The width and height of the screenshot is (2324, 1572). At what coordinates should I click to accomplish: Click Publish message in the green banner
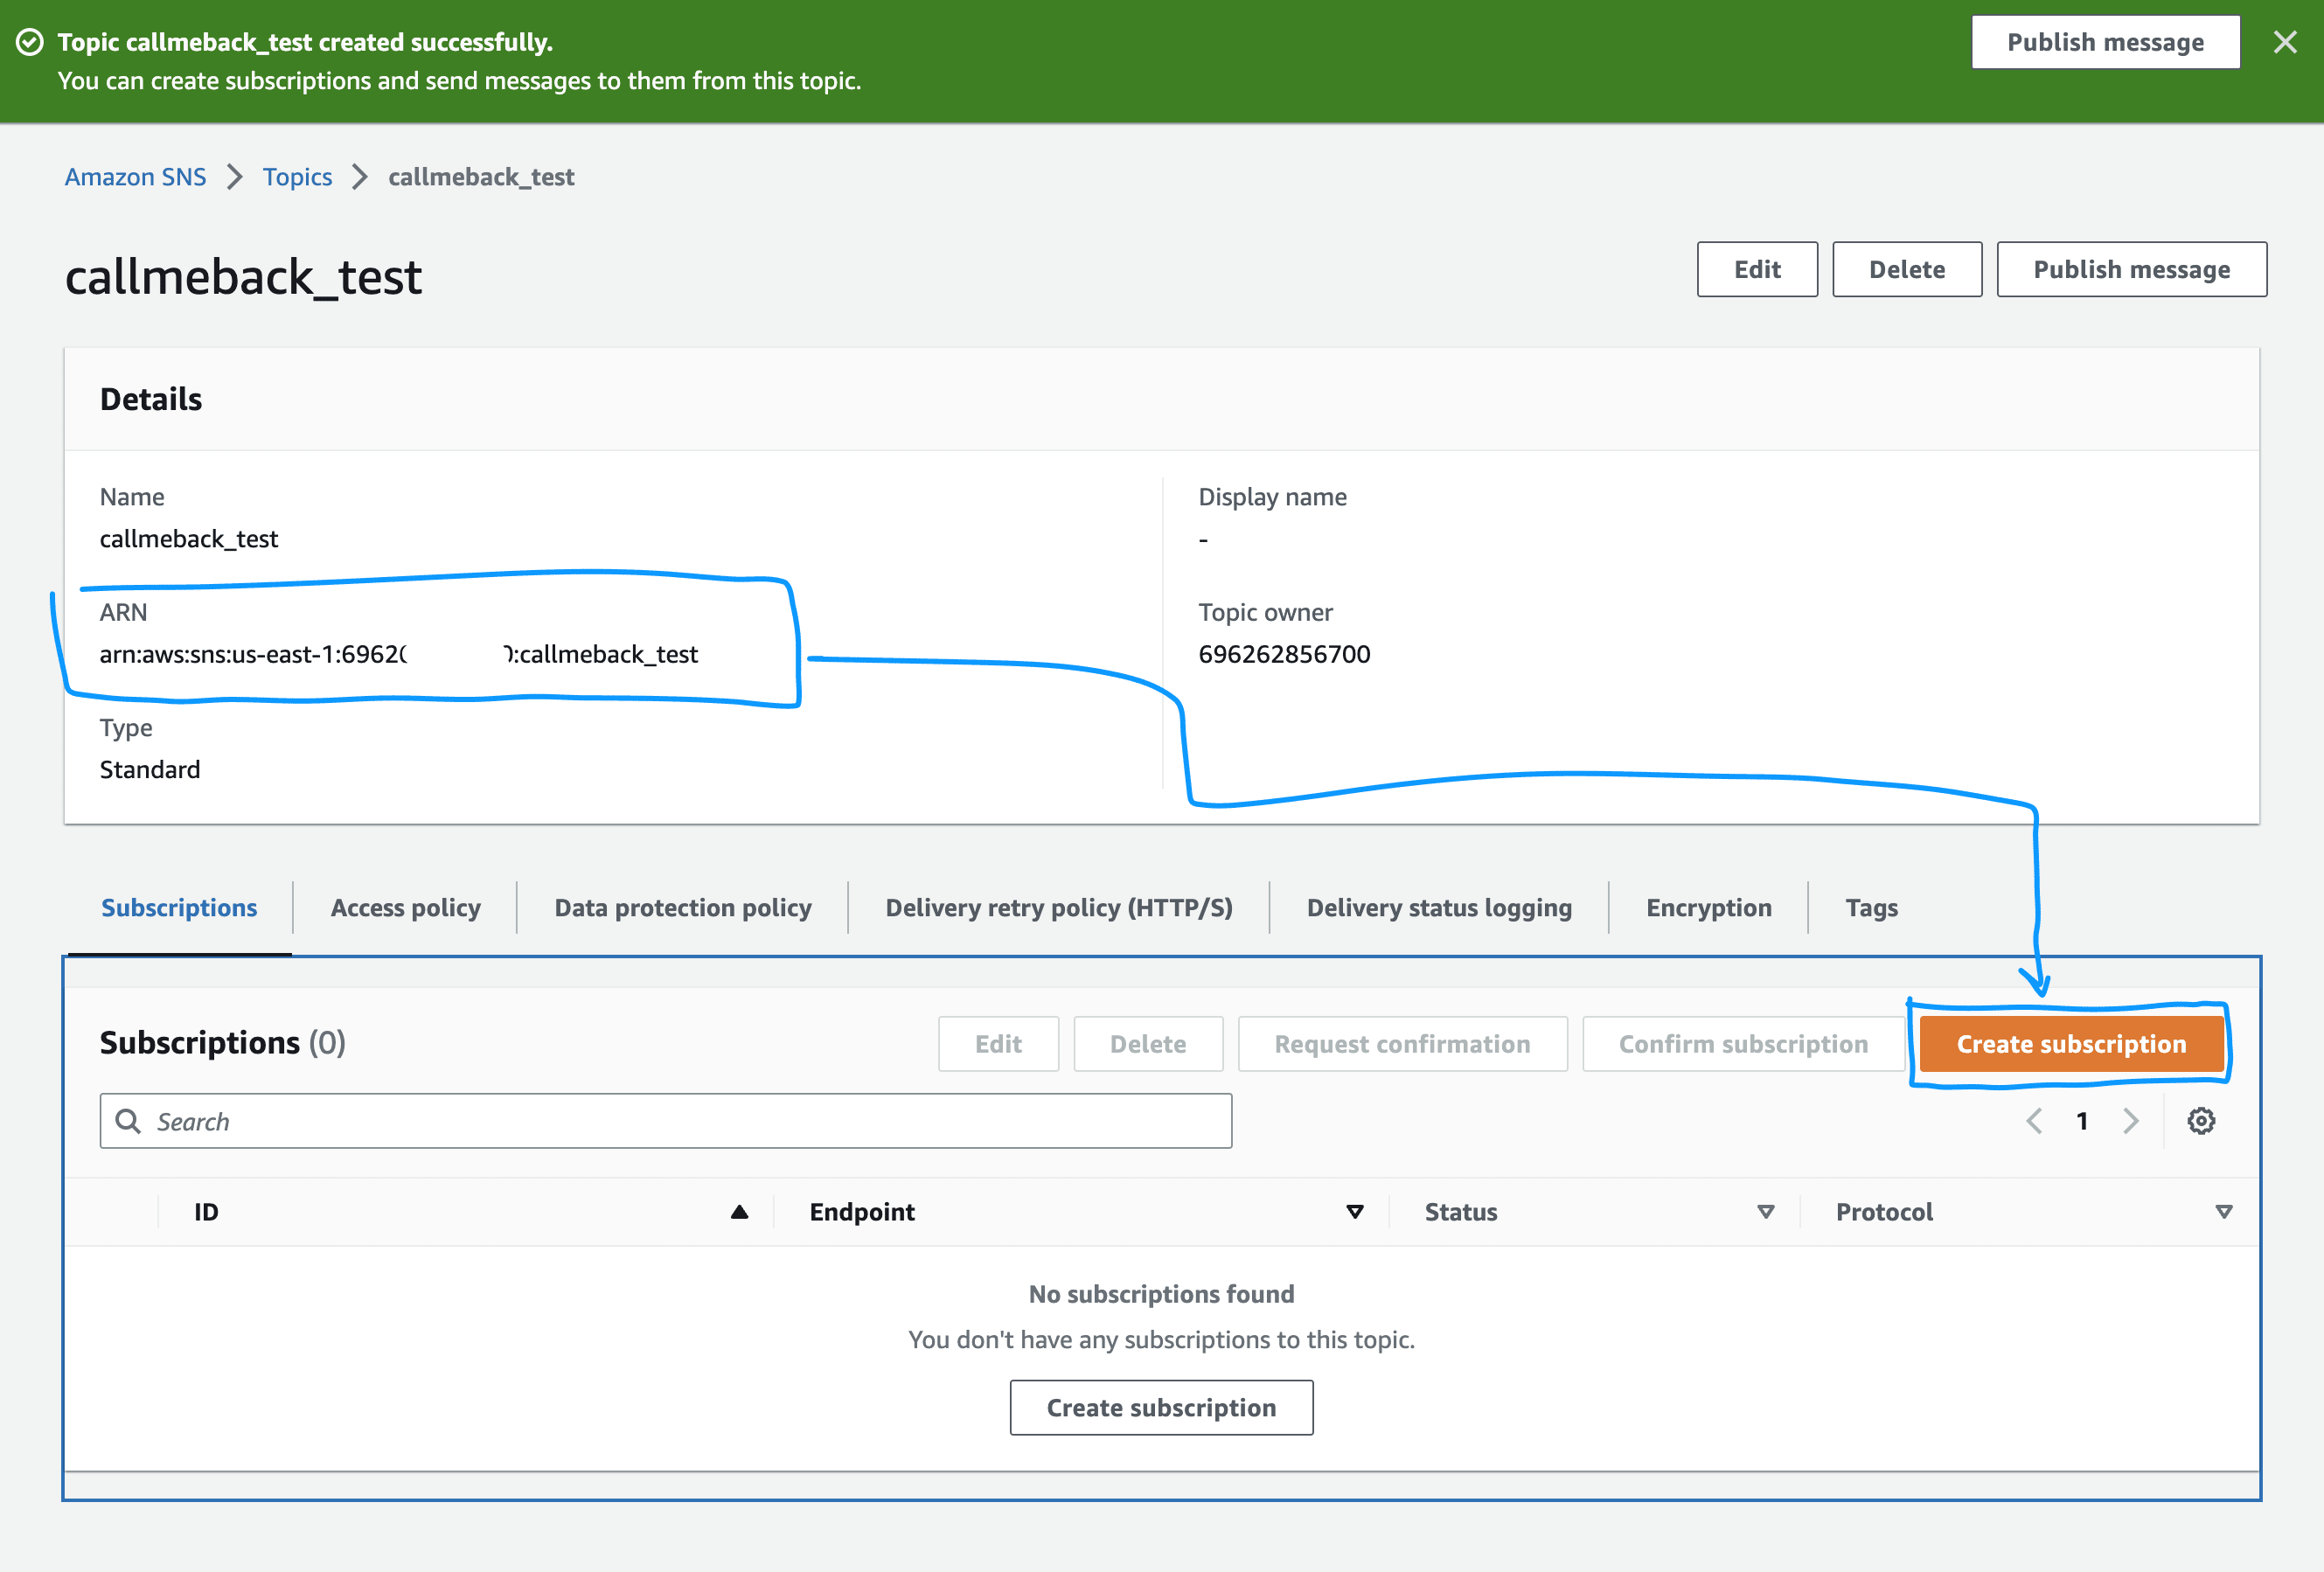coord(2105,42)
